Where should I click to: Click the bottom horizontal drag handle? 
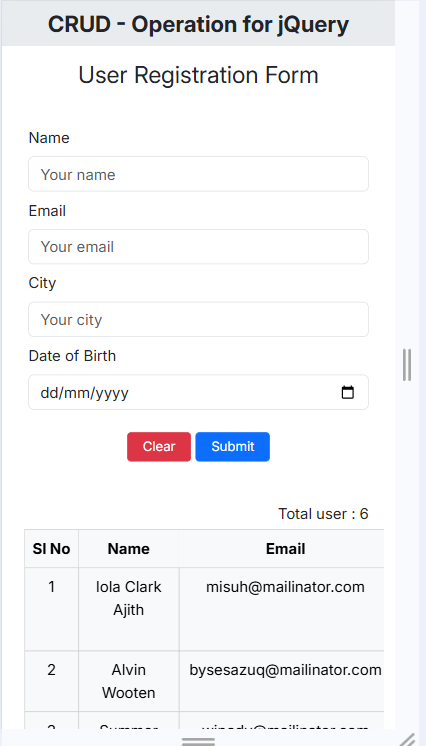pos(198,741)
